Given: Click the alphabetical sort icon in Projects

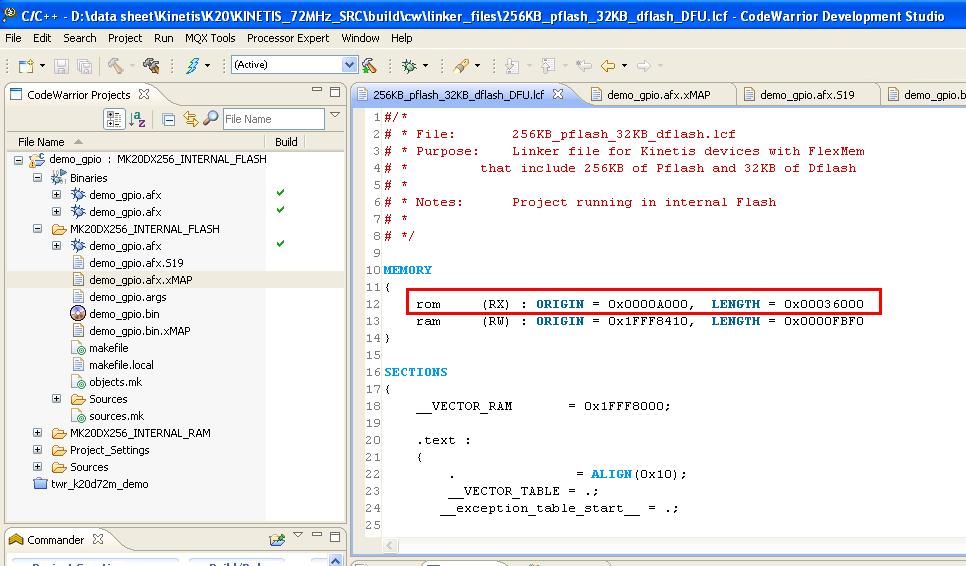Looking at the screenshot, I should (x=137, y=119).
